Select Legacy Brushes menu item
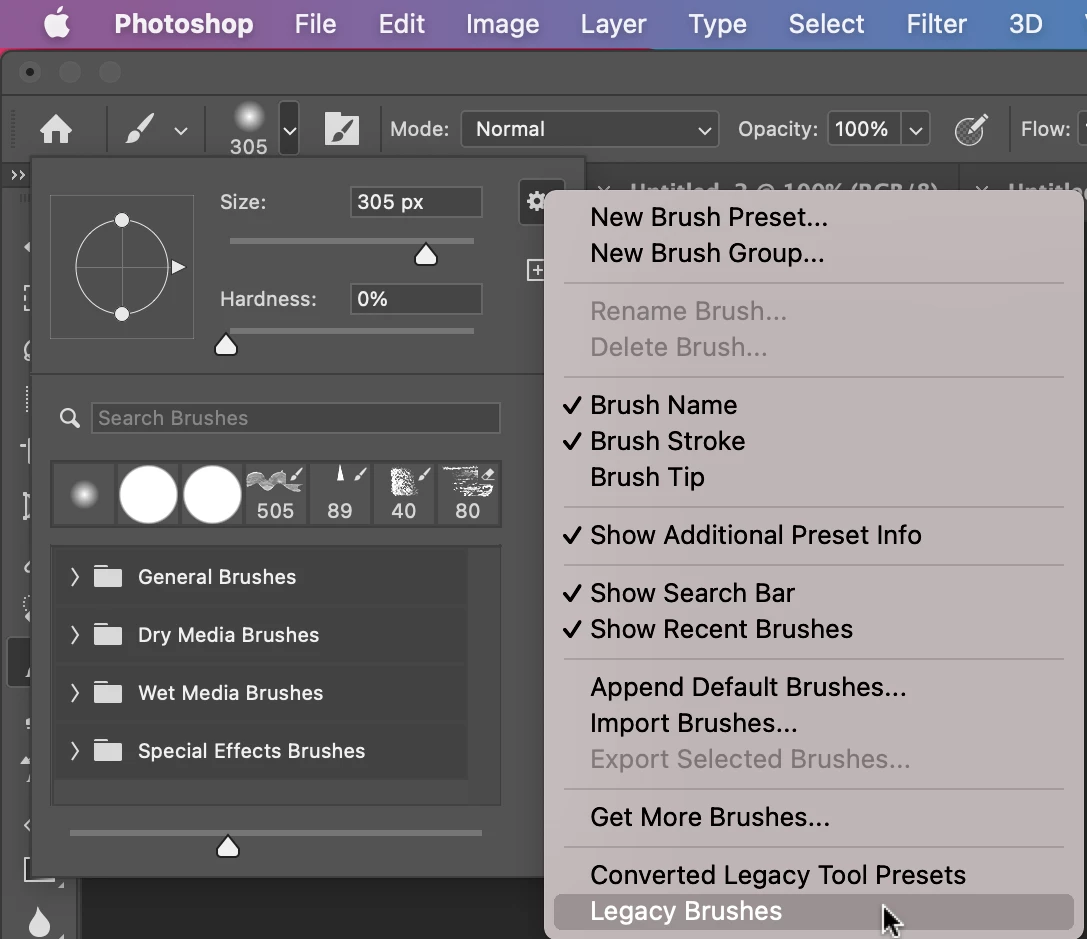 coord(813,911)
